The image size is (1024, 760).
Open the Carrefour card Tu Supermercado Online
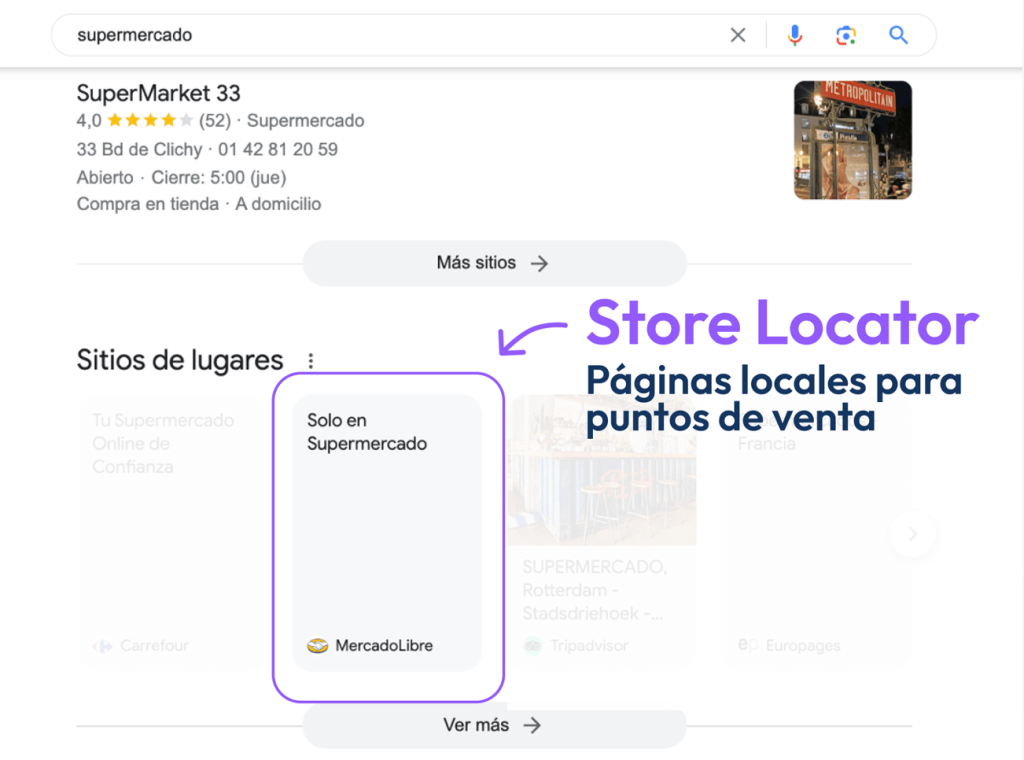[x=170, y=532]
